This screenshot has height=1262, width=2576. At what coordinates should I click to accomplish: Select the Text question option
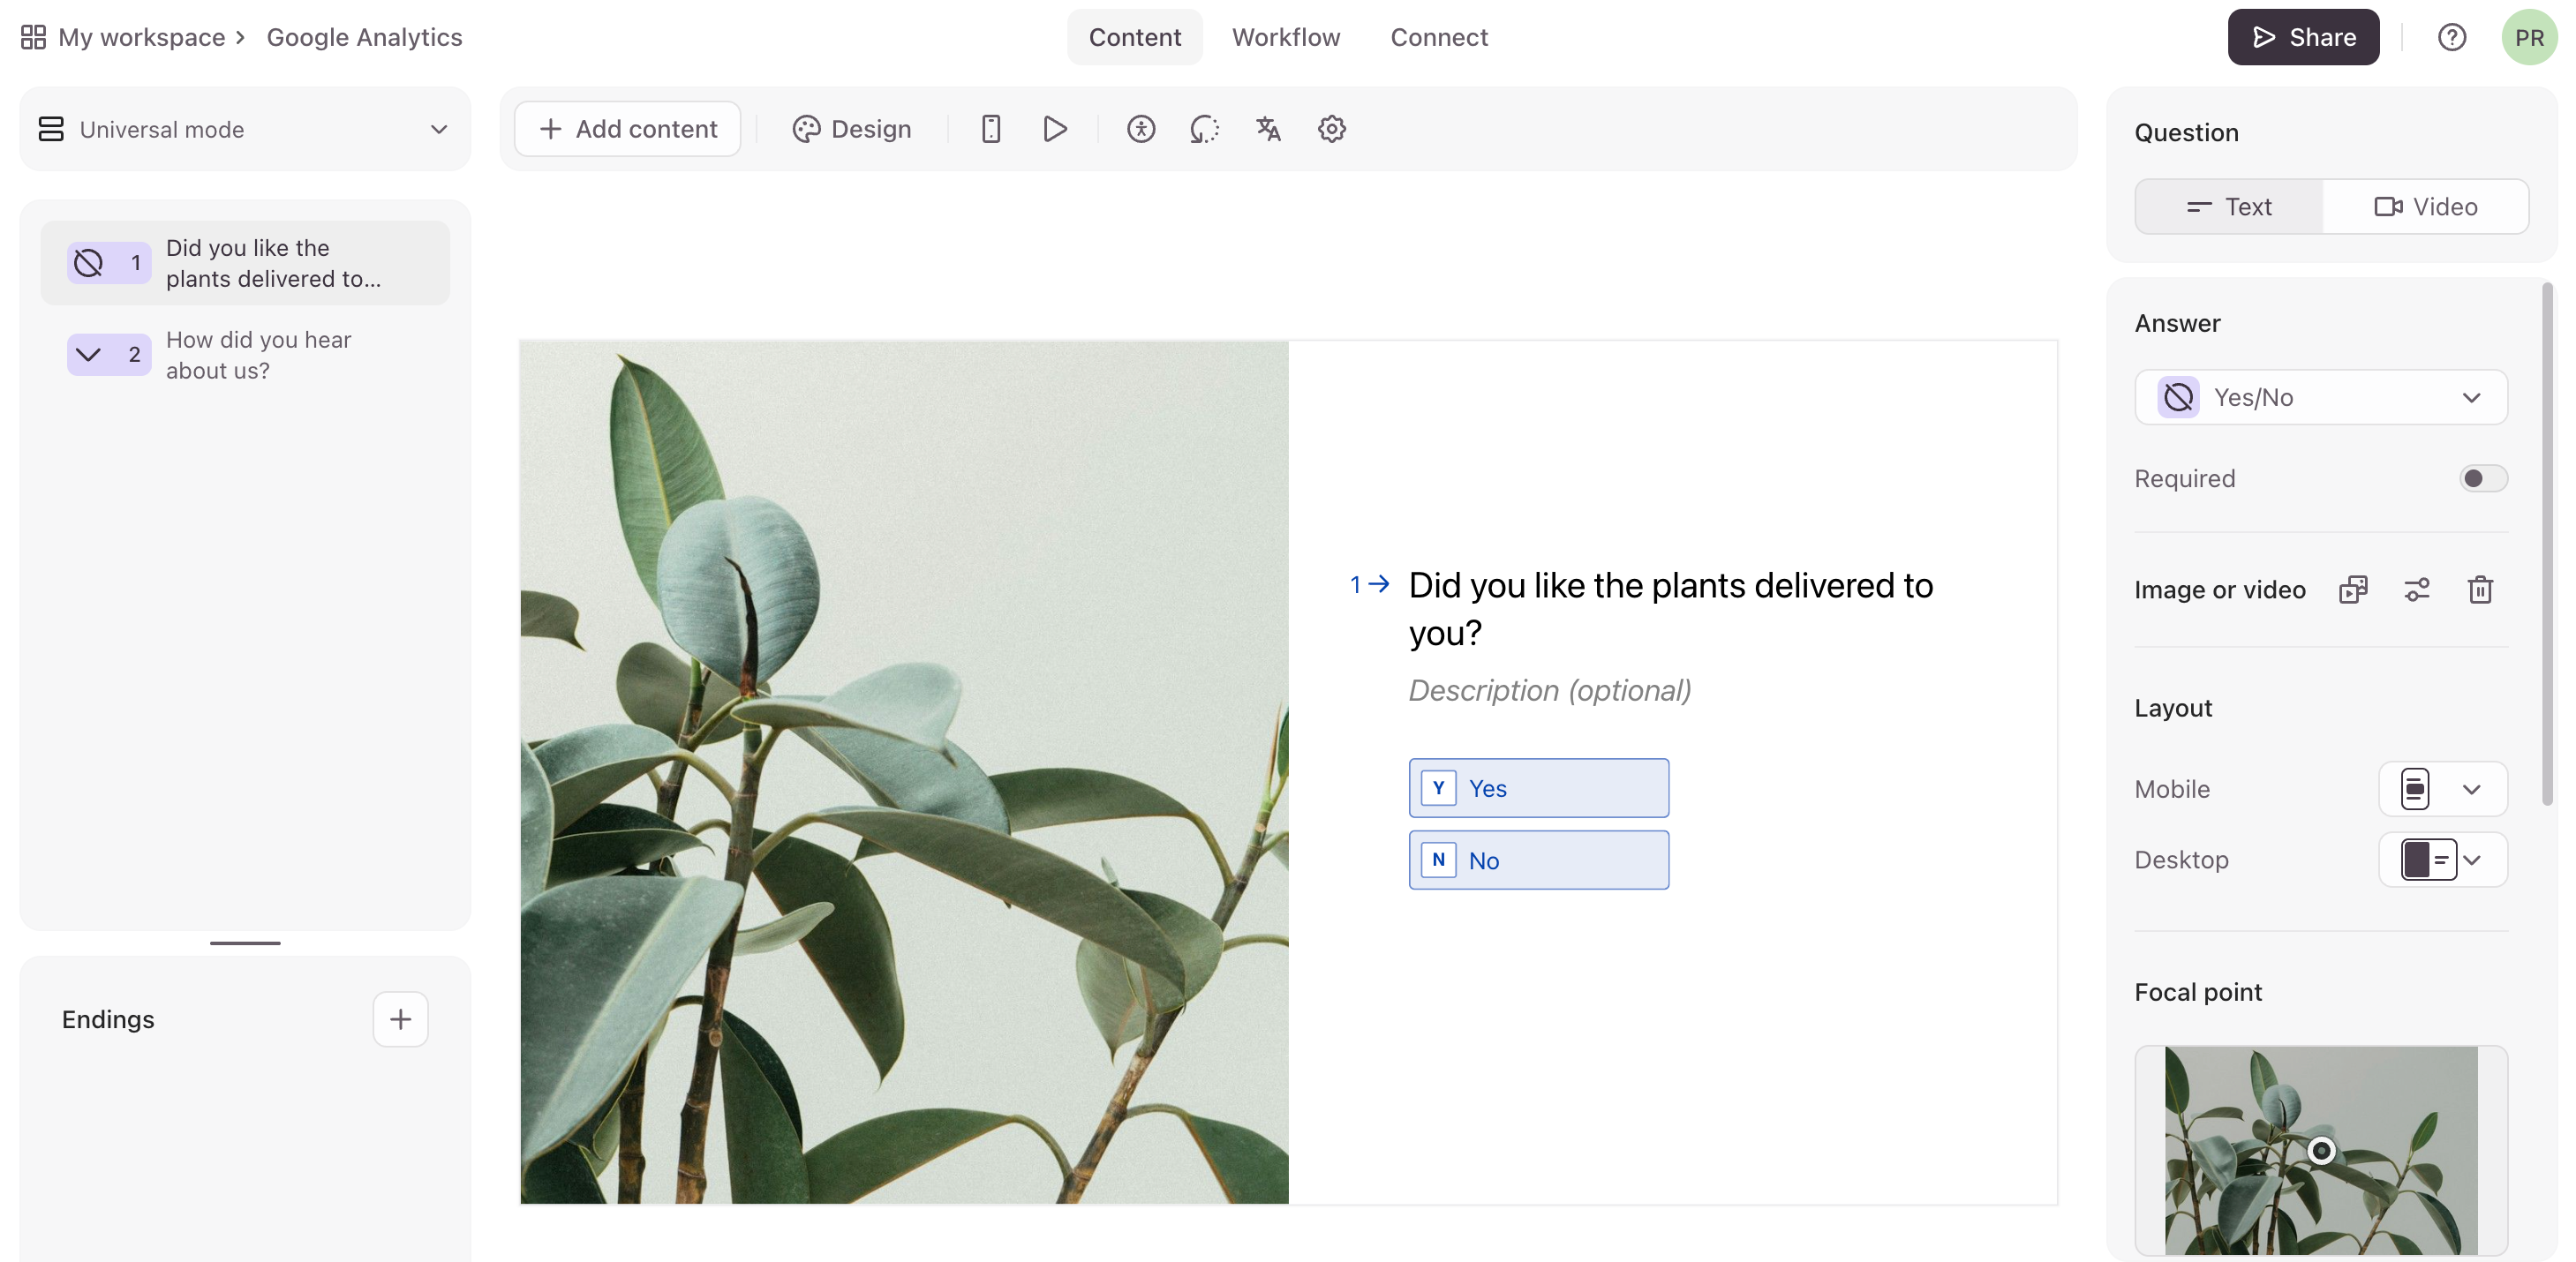[x=2229, y=207]
